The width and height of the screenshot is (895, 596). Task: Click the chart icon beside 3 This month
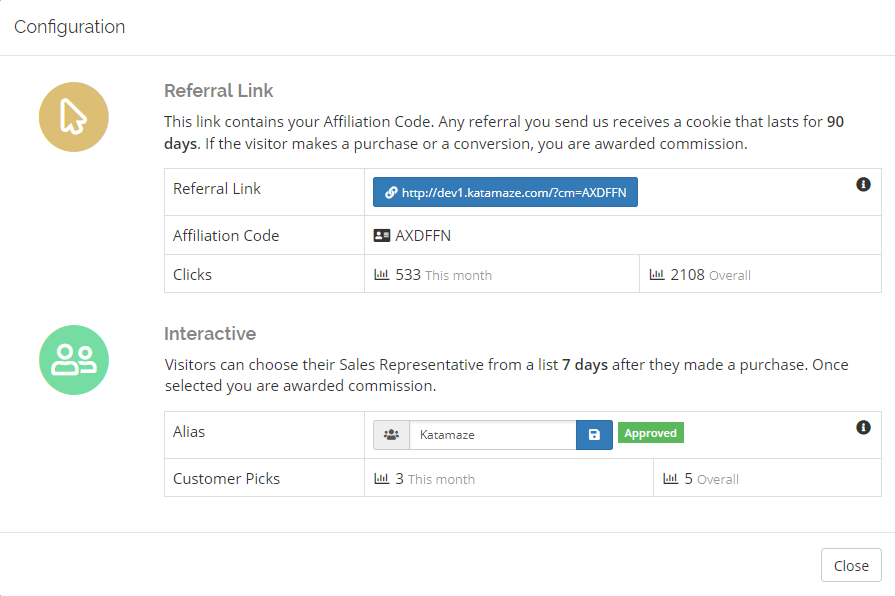[381, 478]
